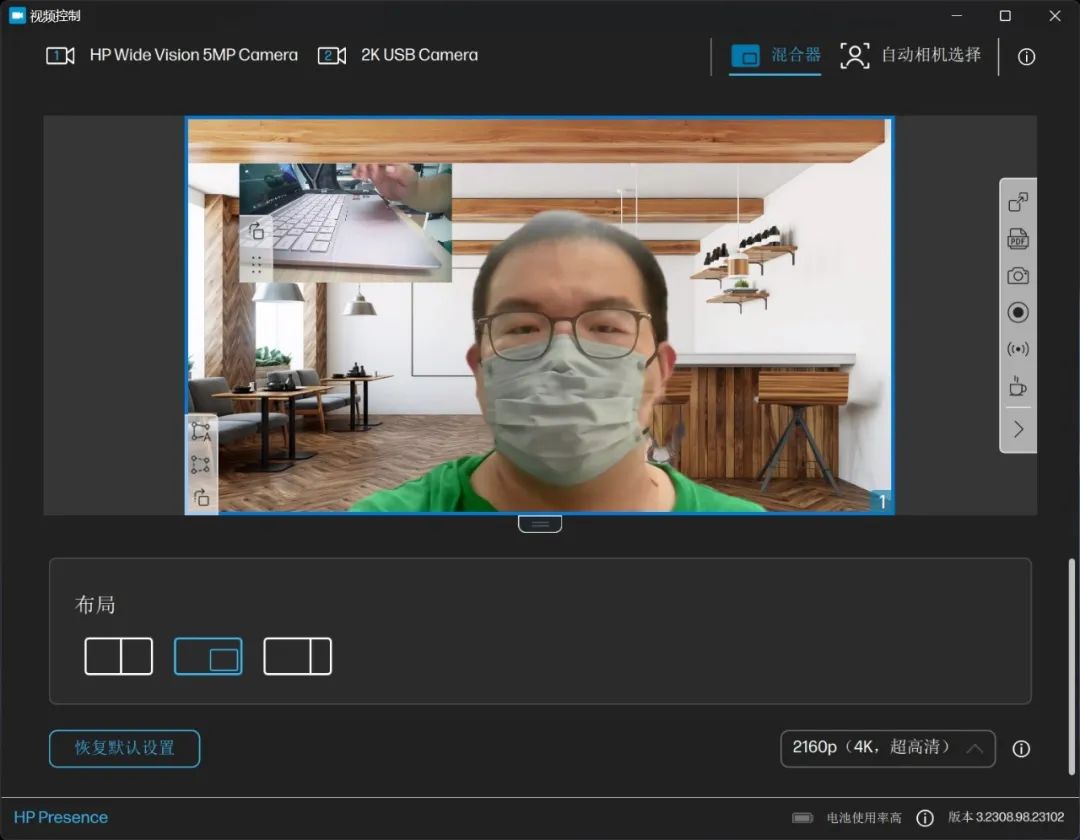Open the 混合器 mixer tab
This screenshot has width=1080, height=840.
(776, 55)
